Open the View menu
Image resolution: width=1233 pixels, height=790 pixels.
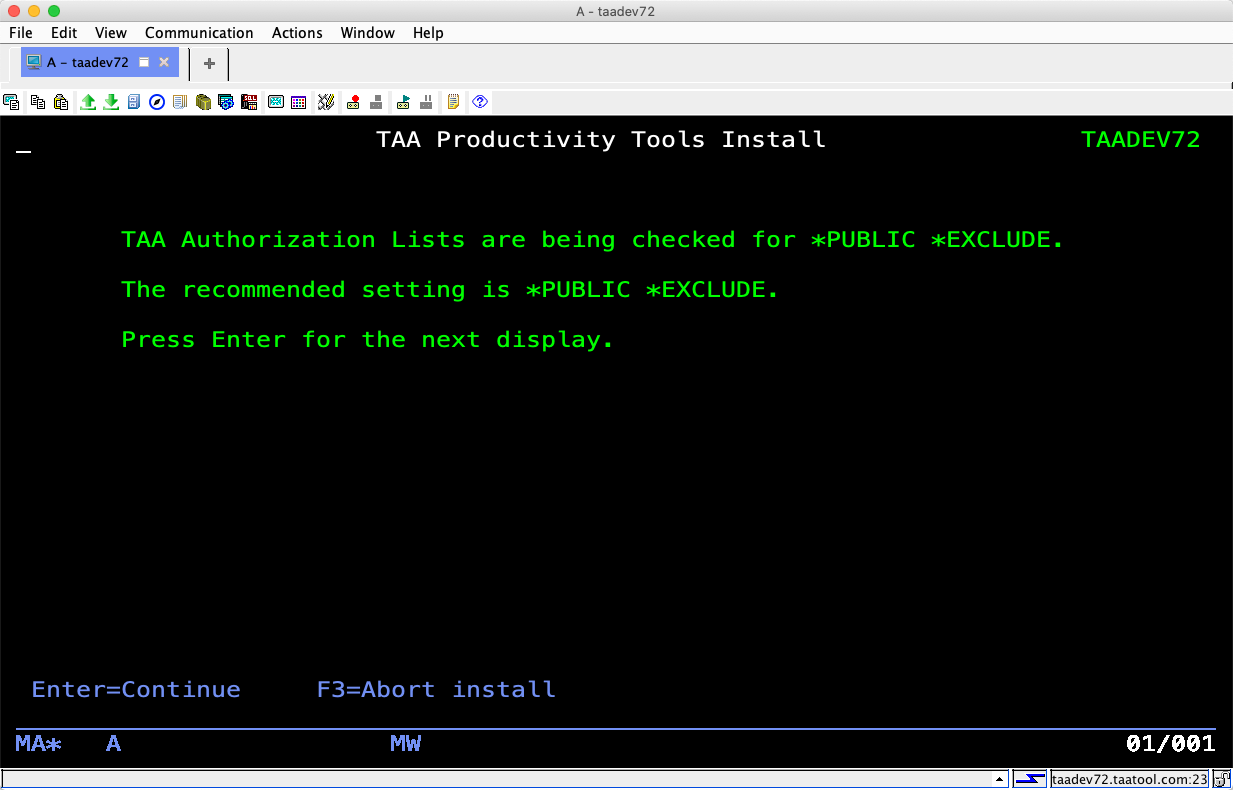pyautogui.click(x=111, y=33)
